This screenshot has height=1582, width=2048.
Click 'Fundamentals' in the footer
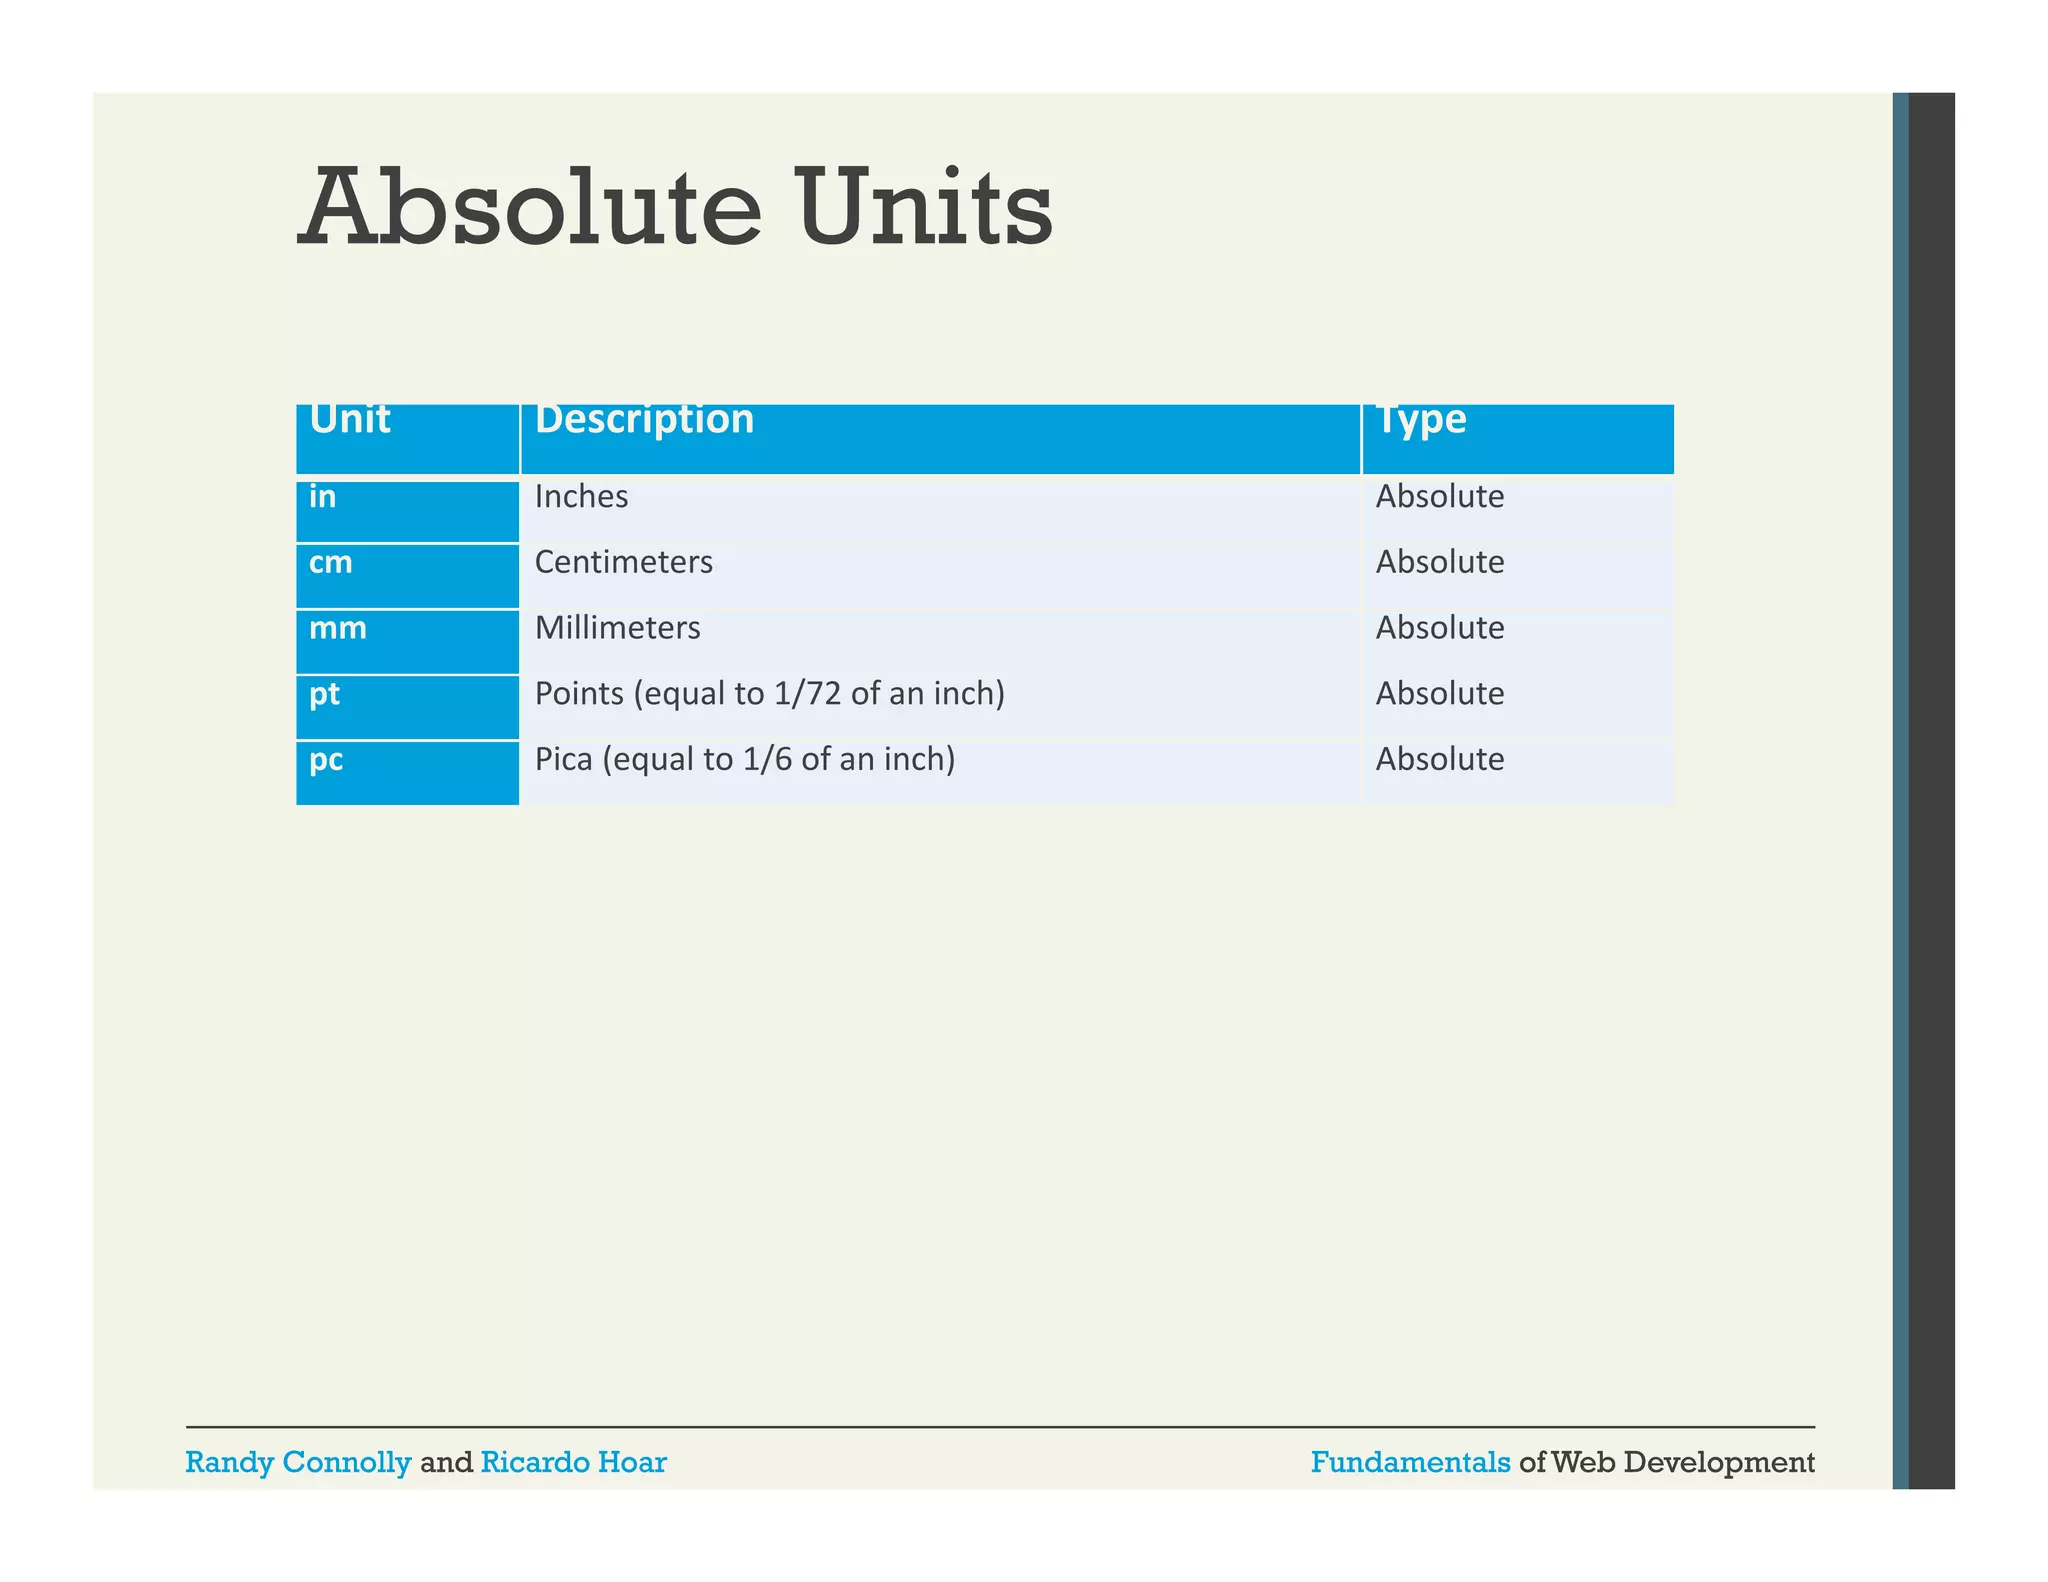[x=1410, y=1463]
